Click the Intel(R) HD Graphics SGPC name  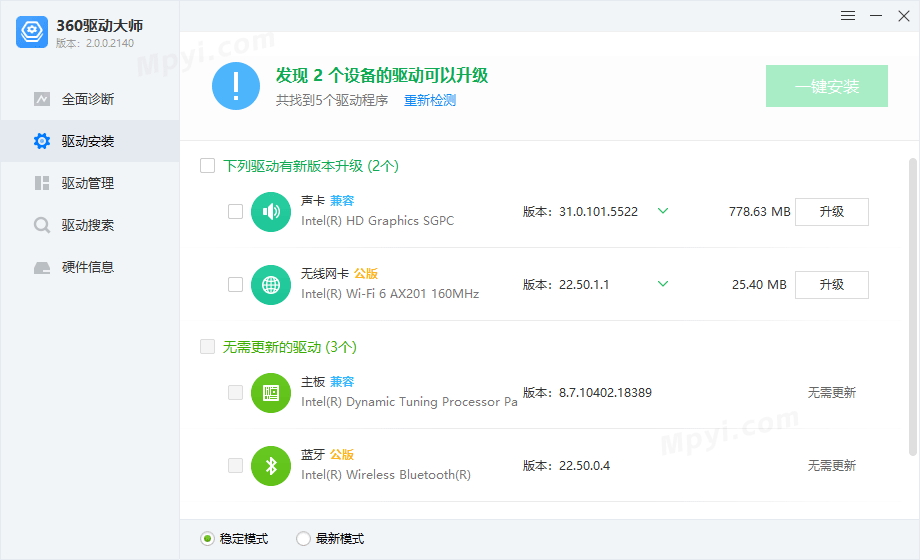click(x=378, y=221)
